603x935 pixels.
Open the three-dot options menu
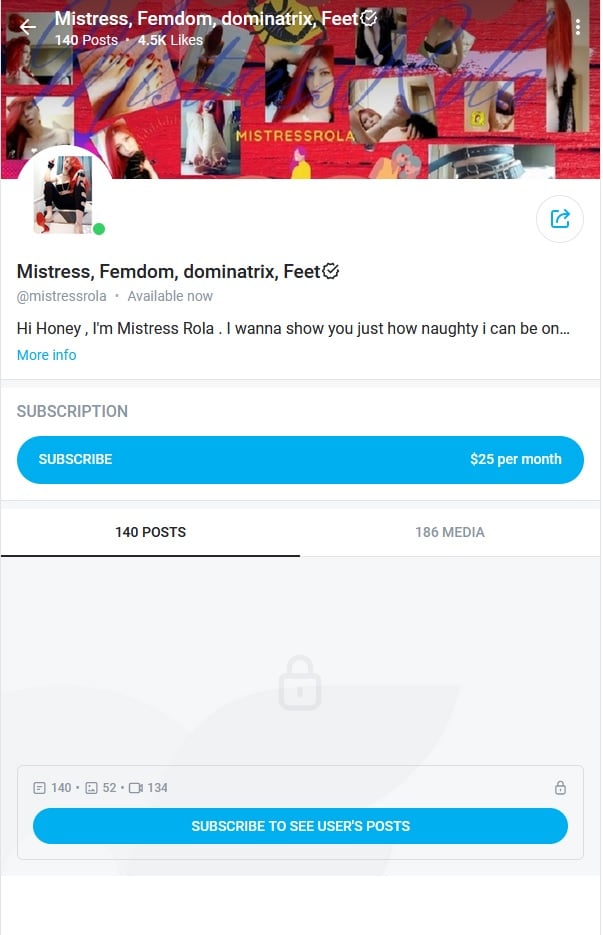(x=578, y=27)
